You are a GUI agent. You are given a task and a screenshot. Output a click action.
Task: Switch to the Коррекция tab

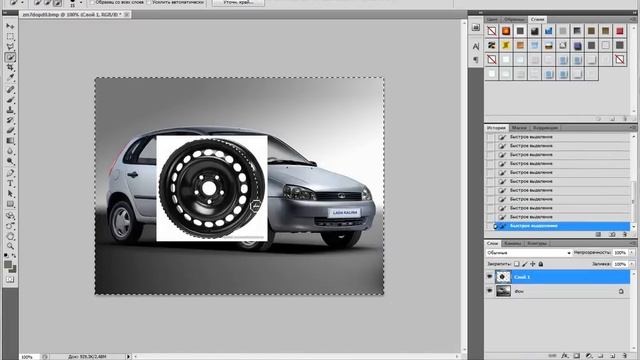(545, 128)
